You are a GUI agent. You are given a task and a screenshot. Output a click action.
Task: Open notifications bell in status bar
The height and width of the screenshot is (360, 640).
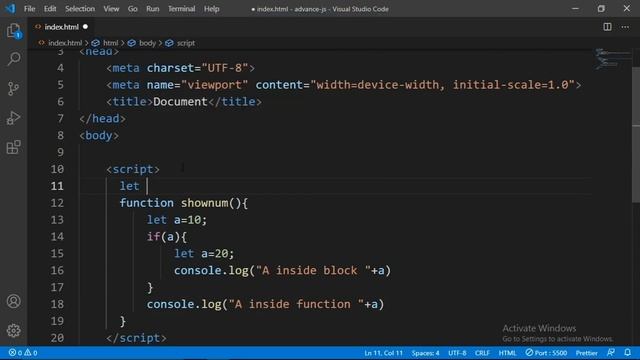point(627,353)
